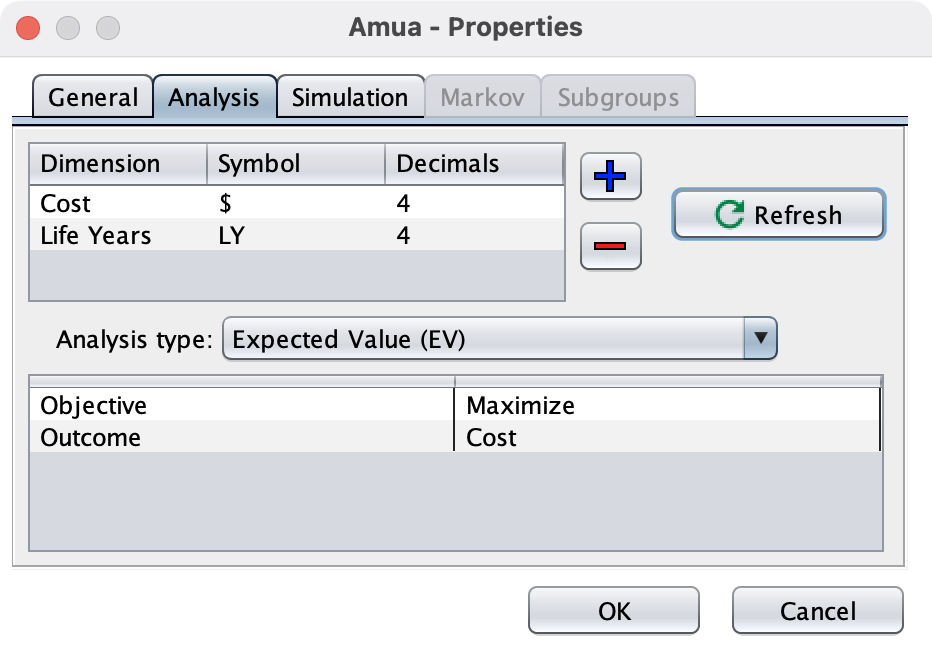Open the Analysis type dropdown

485,340
